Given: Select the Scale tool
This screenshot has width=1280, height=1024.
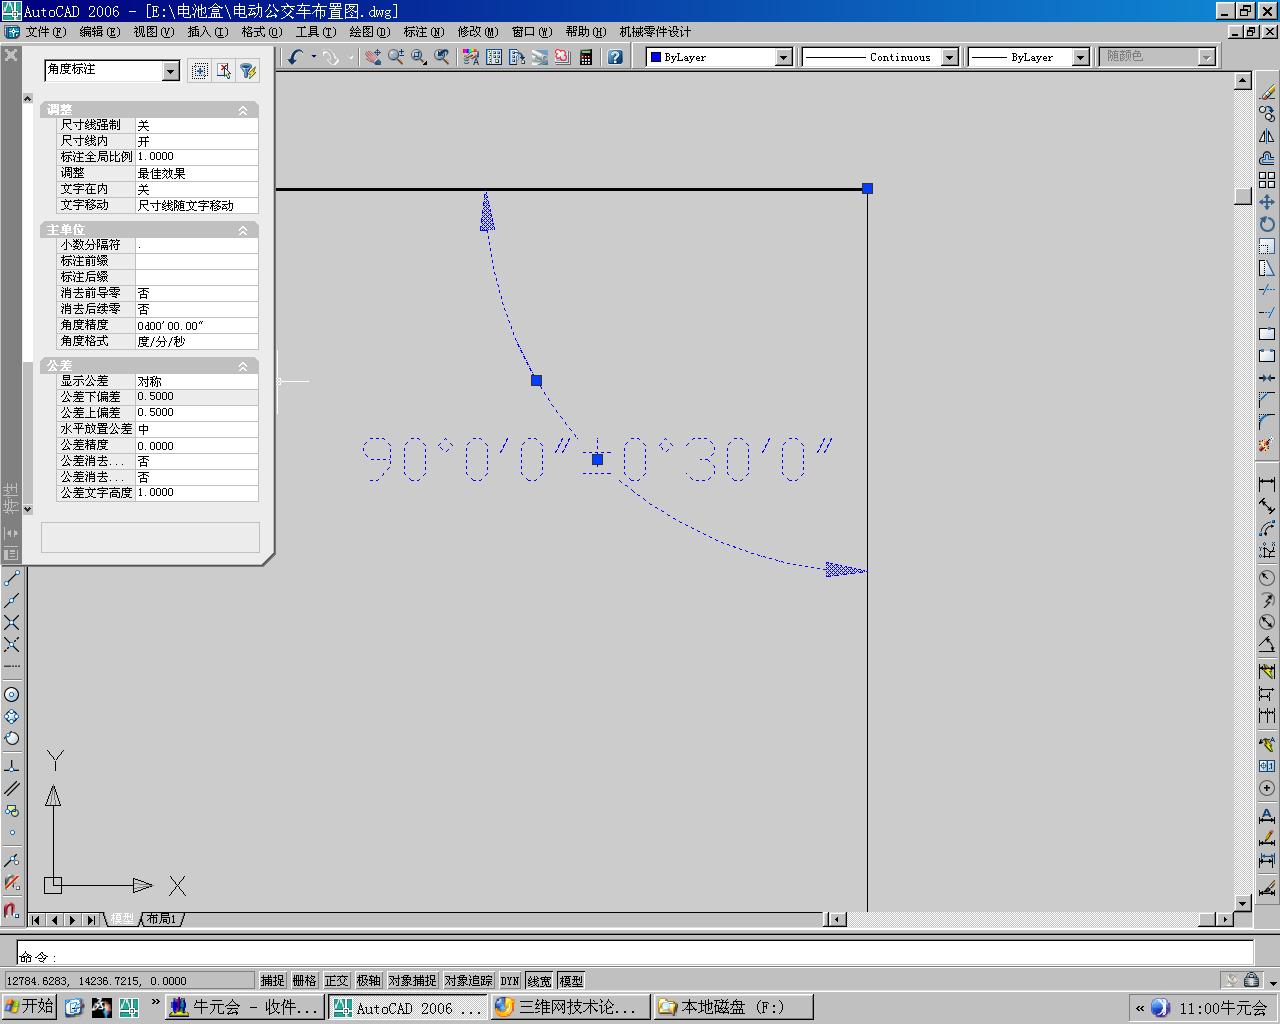Looking at the screenshot, I should [1267, 246].
